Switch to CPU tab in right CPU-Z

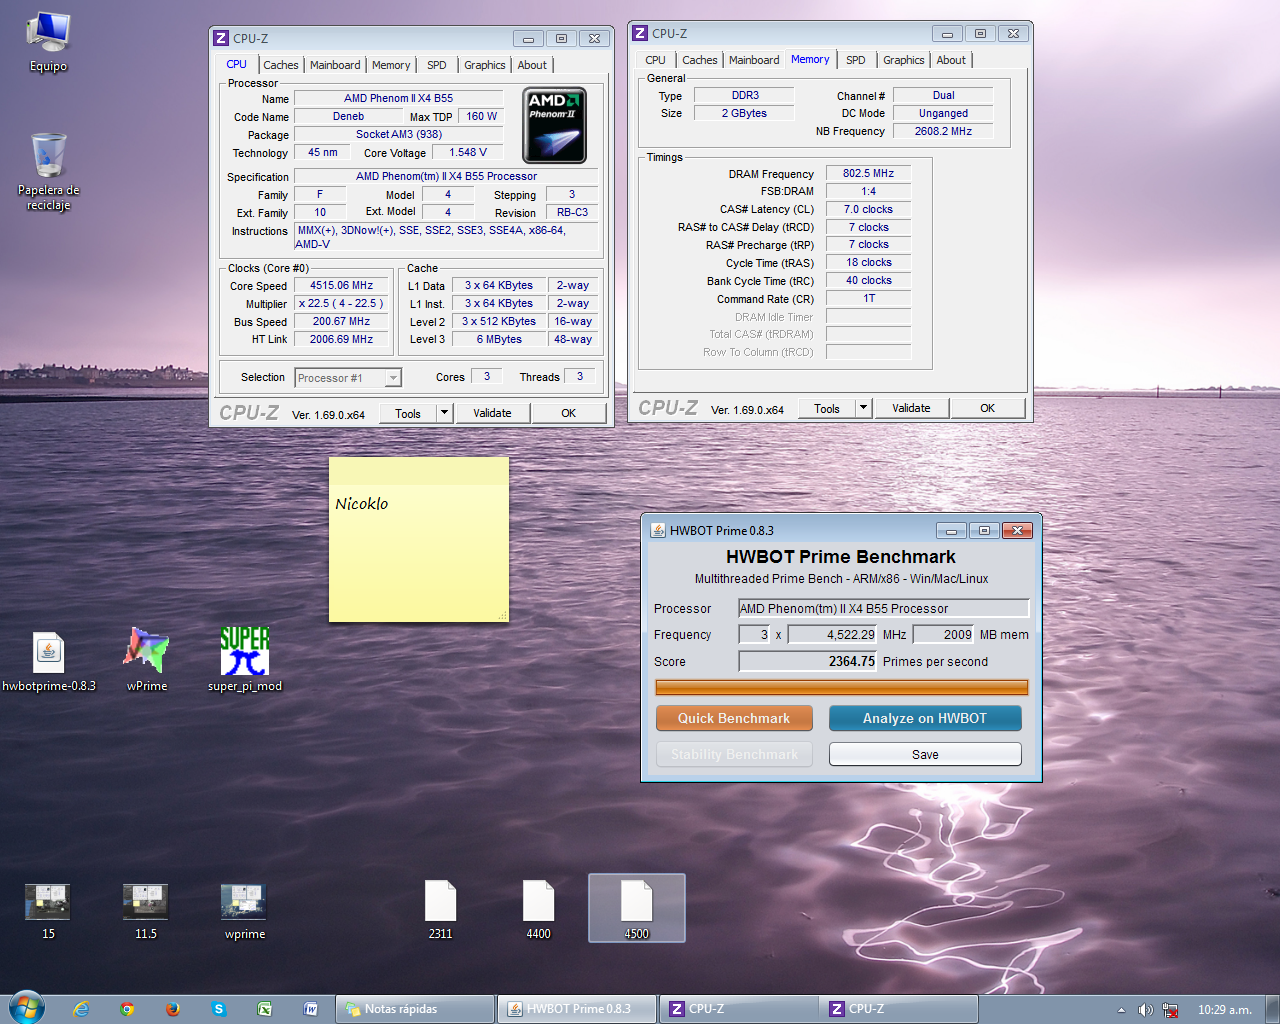pos(656,60)
